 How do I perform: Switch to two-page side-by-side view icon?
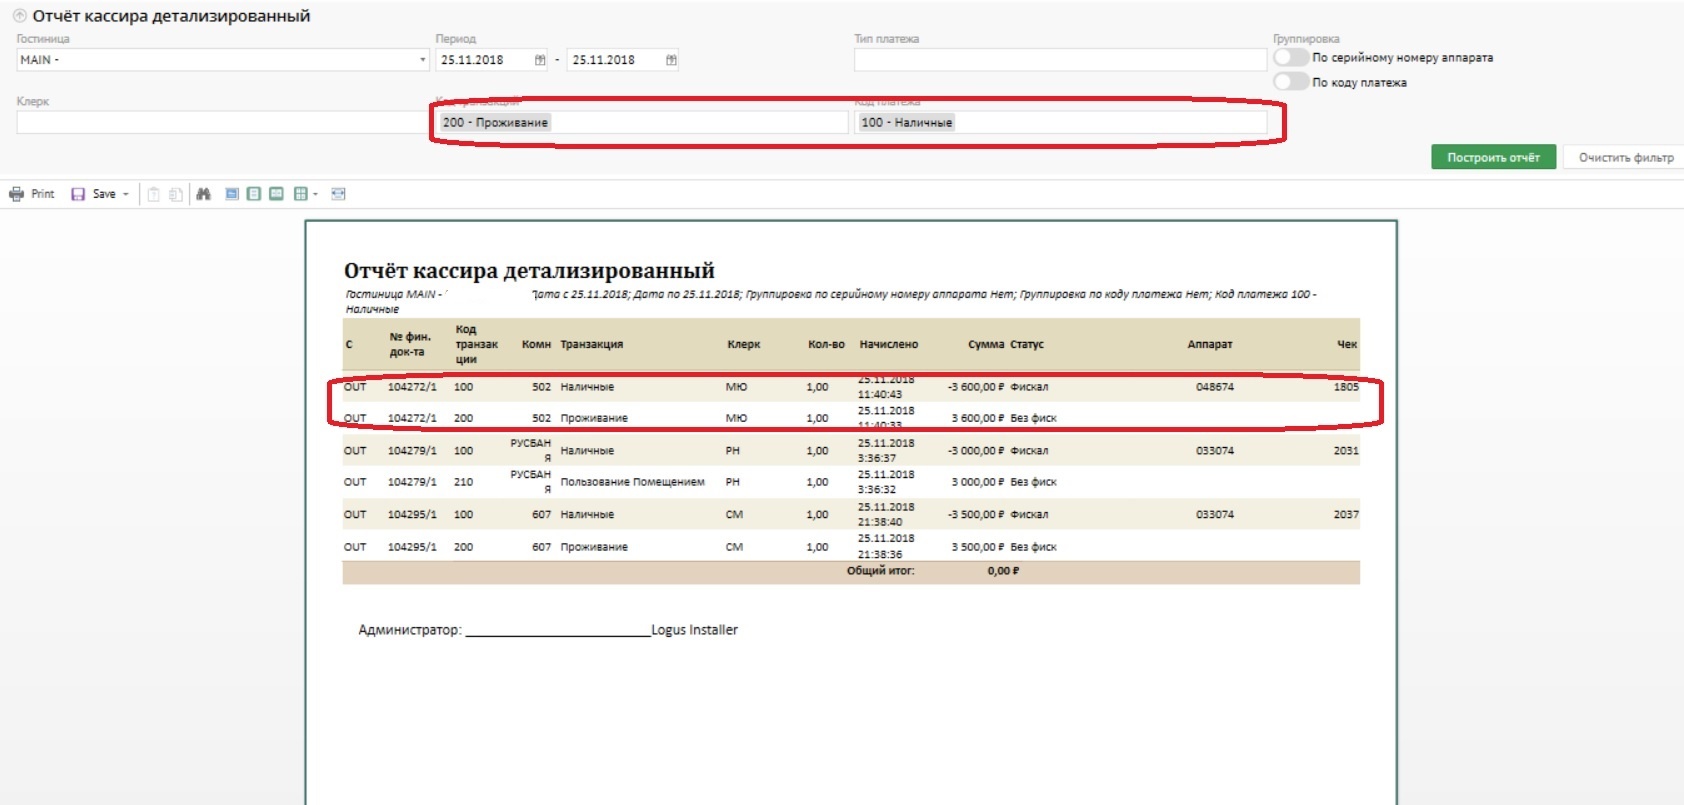pos(276,194)
